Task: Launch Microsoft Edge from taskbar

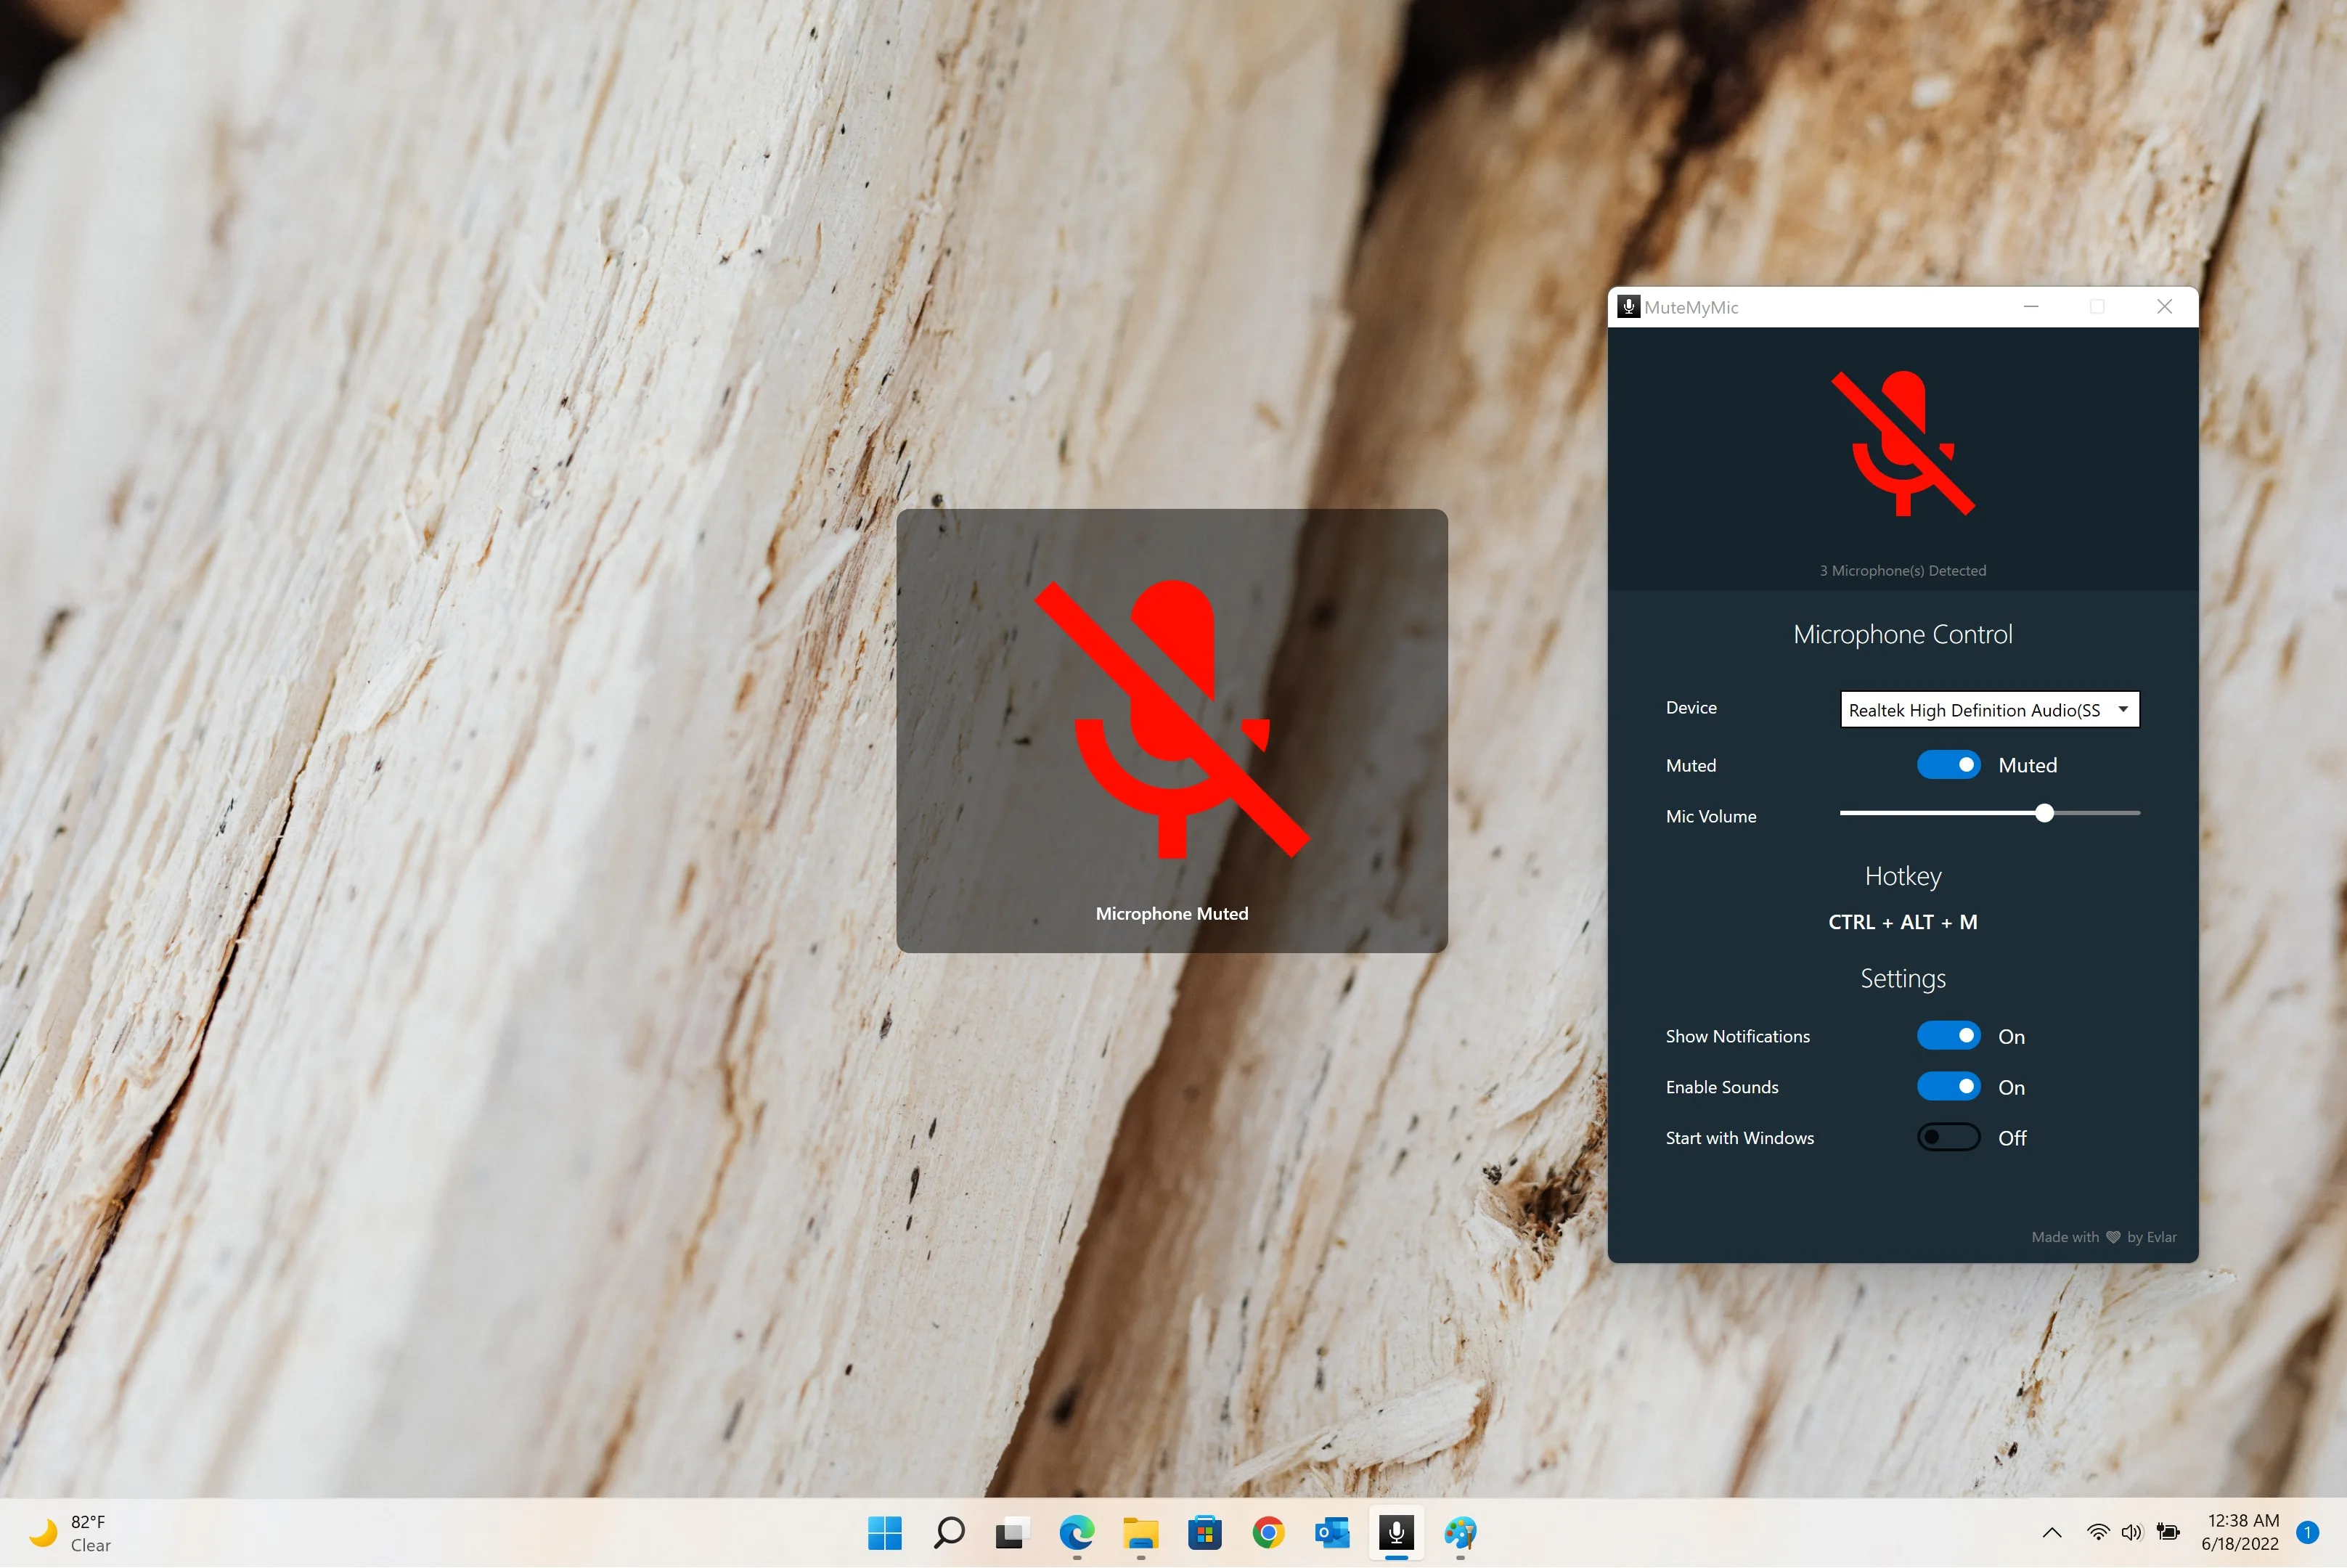Action: point(1076,1532)
